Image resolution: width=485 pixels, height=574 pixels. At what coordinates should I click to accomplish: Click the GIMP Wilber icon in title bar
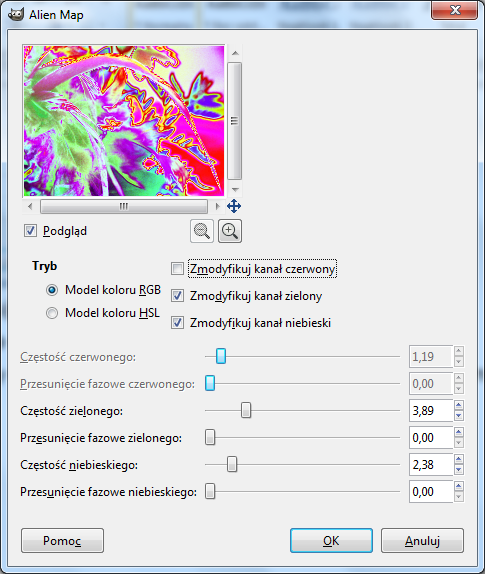pos(15,14)
